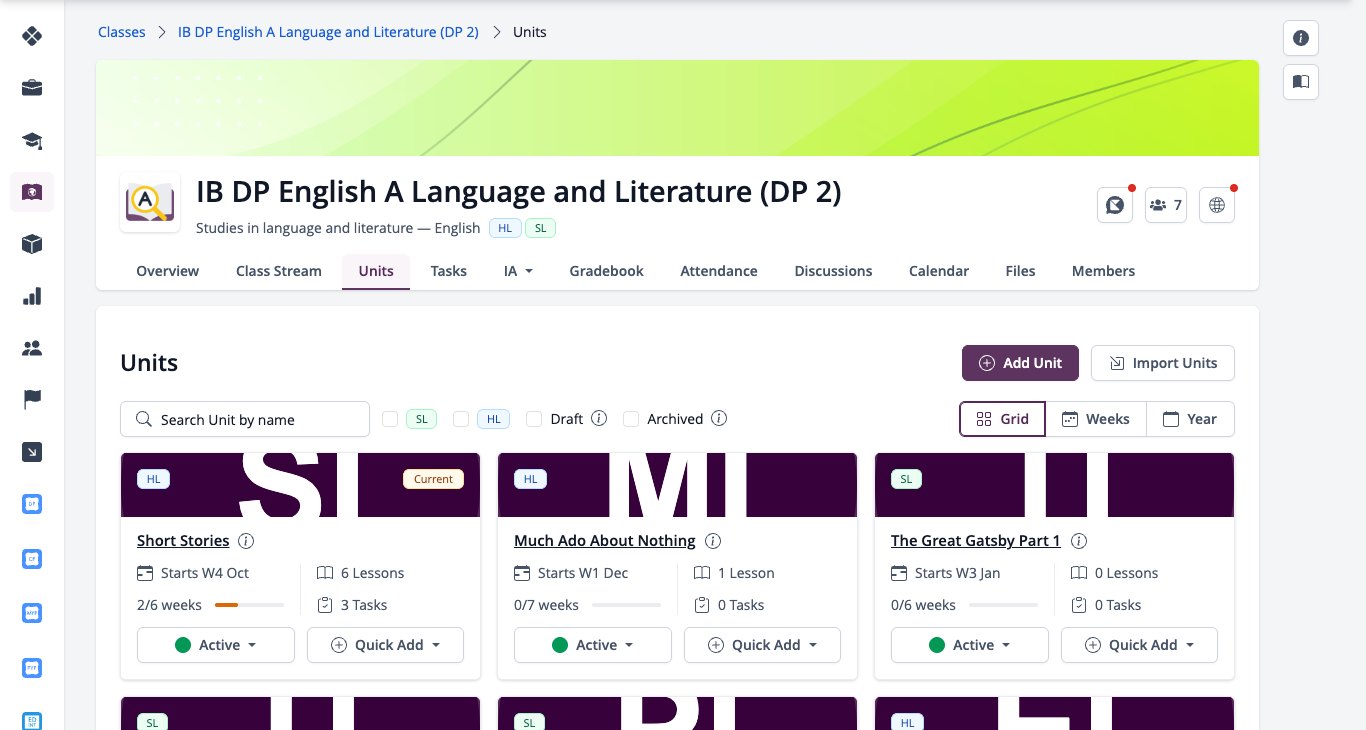Enable the Archived filter checkbox
The image size is (1366, 730).
point(631,419)
